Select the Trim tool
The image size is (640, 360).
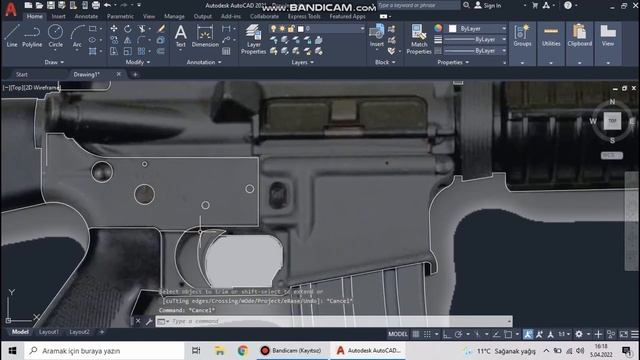click(142, 29)
